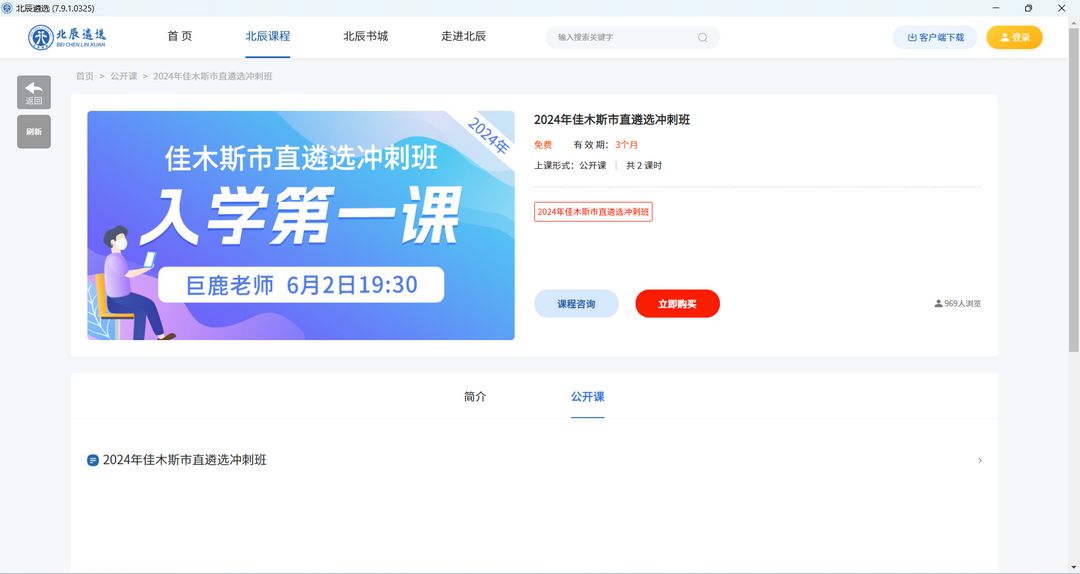Open the 首页 nav tab
This screenshot has width=1080, height=574.
pos(180,37)
